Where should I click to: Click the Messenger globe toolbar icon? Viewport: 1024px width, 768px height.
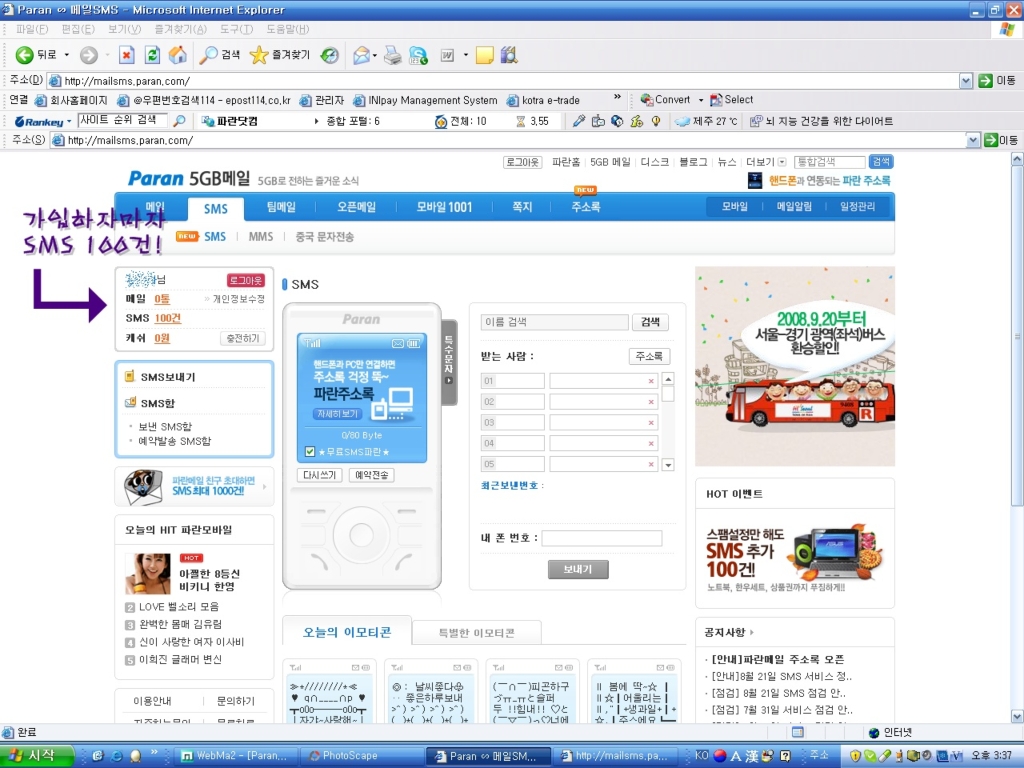pos(418,56)
